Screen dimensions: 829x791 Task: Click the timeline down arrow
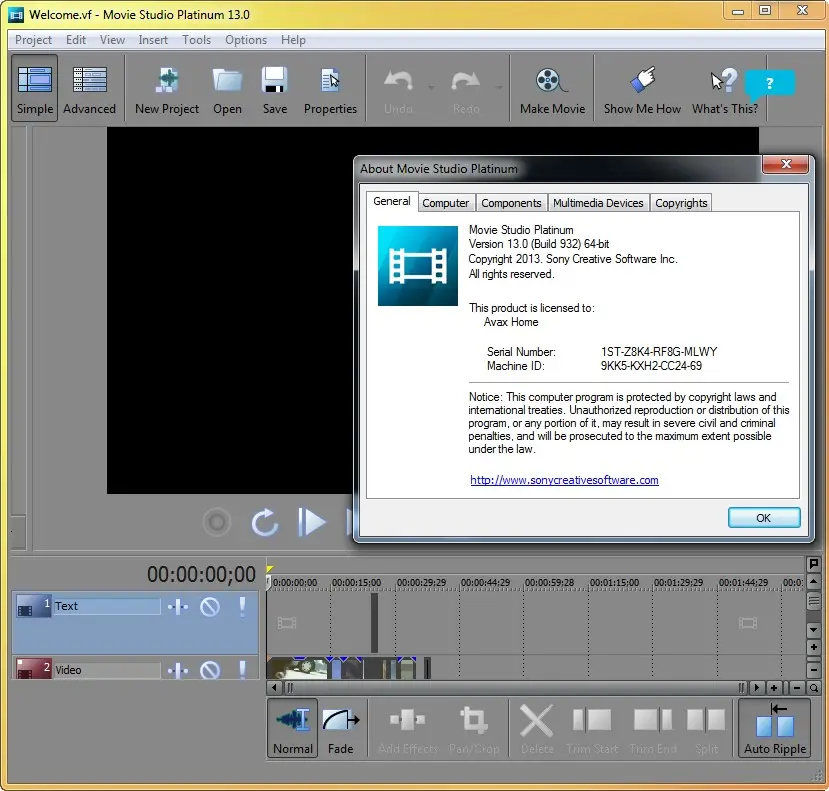click(814, 630)
